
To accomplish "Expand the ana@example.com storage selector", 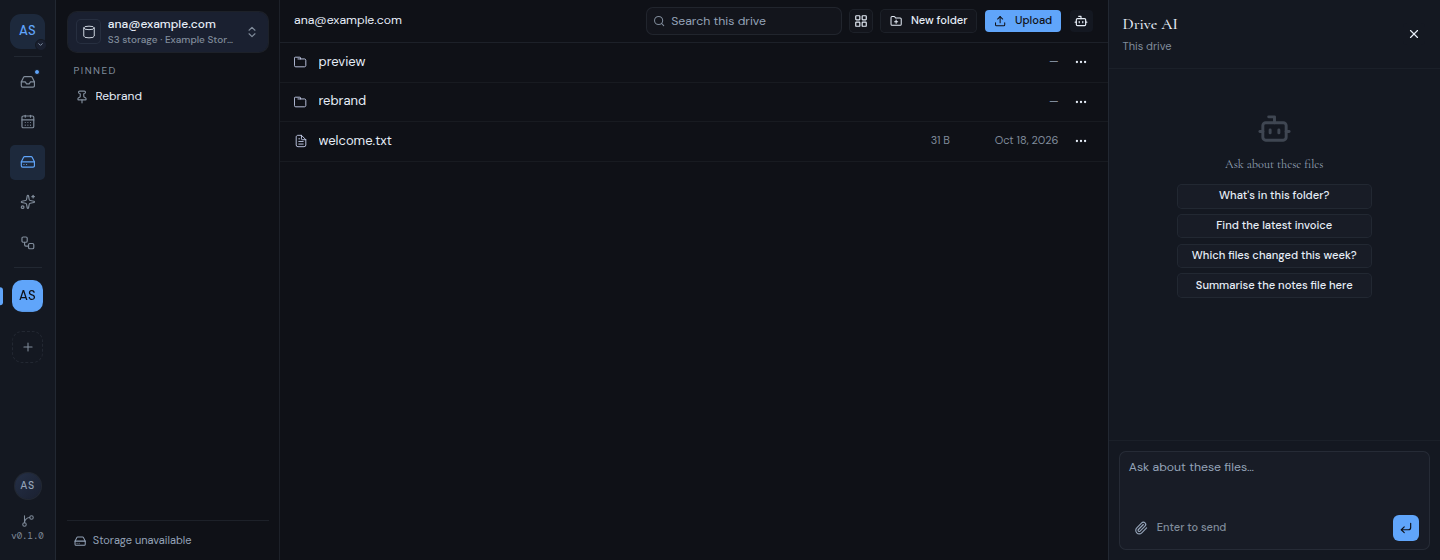I will (x=168, y=32).
